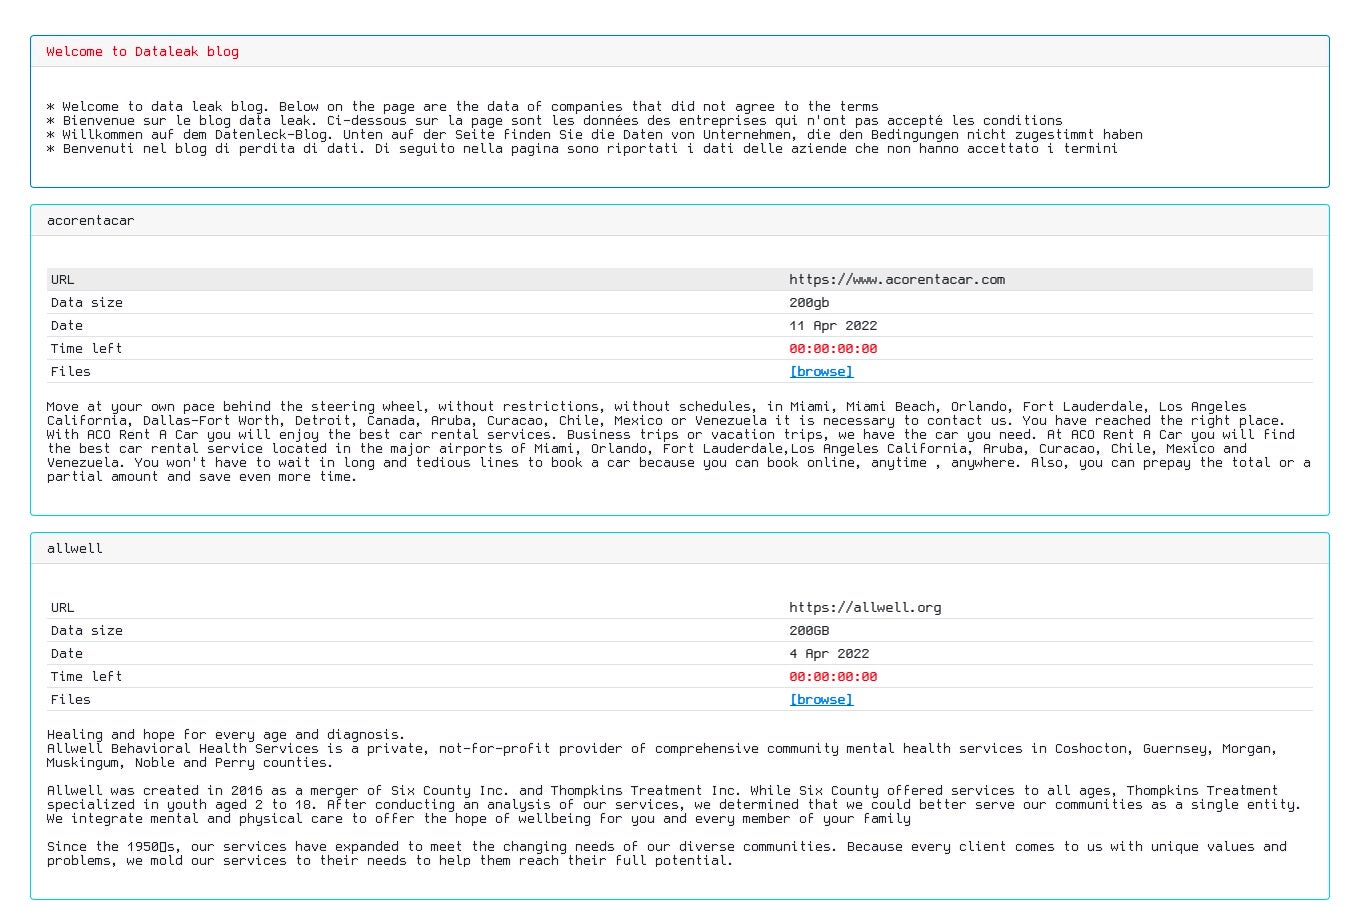Click the 'Files' label in acorentacar table
The image size is (1355, 907).
70,372
